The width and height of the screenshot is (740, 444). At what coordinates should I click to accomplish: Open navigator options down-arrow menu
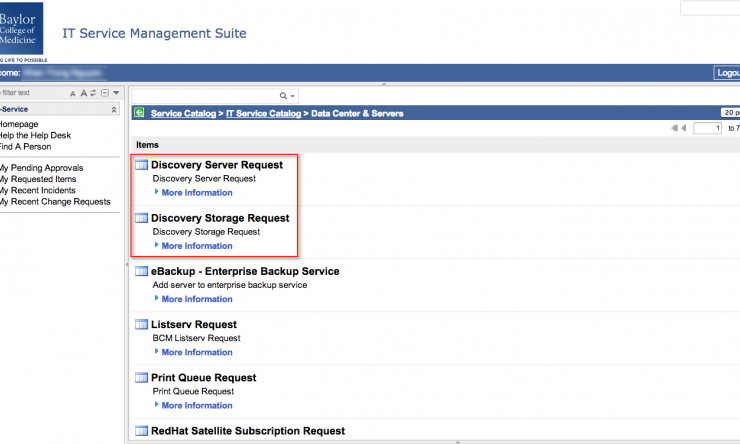(116, 93)
